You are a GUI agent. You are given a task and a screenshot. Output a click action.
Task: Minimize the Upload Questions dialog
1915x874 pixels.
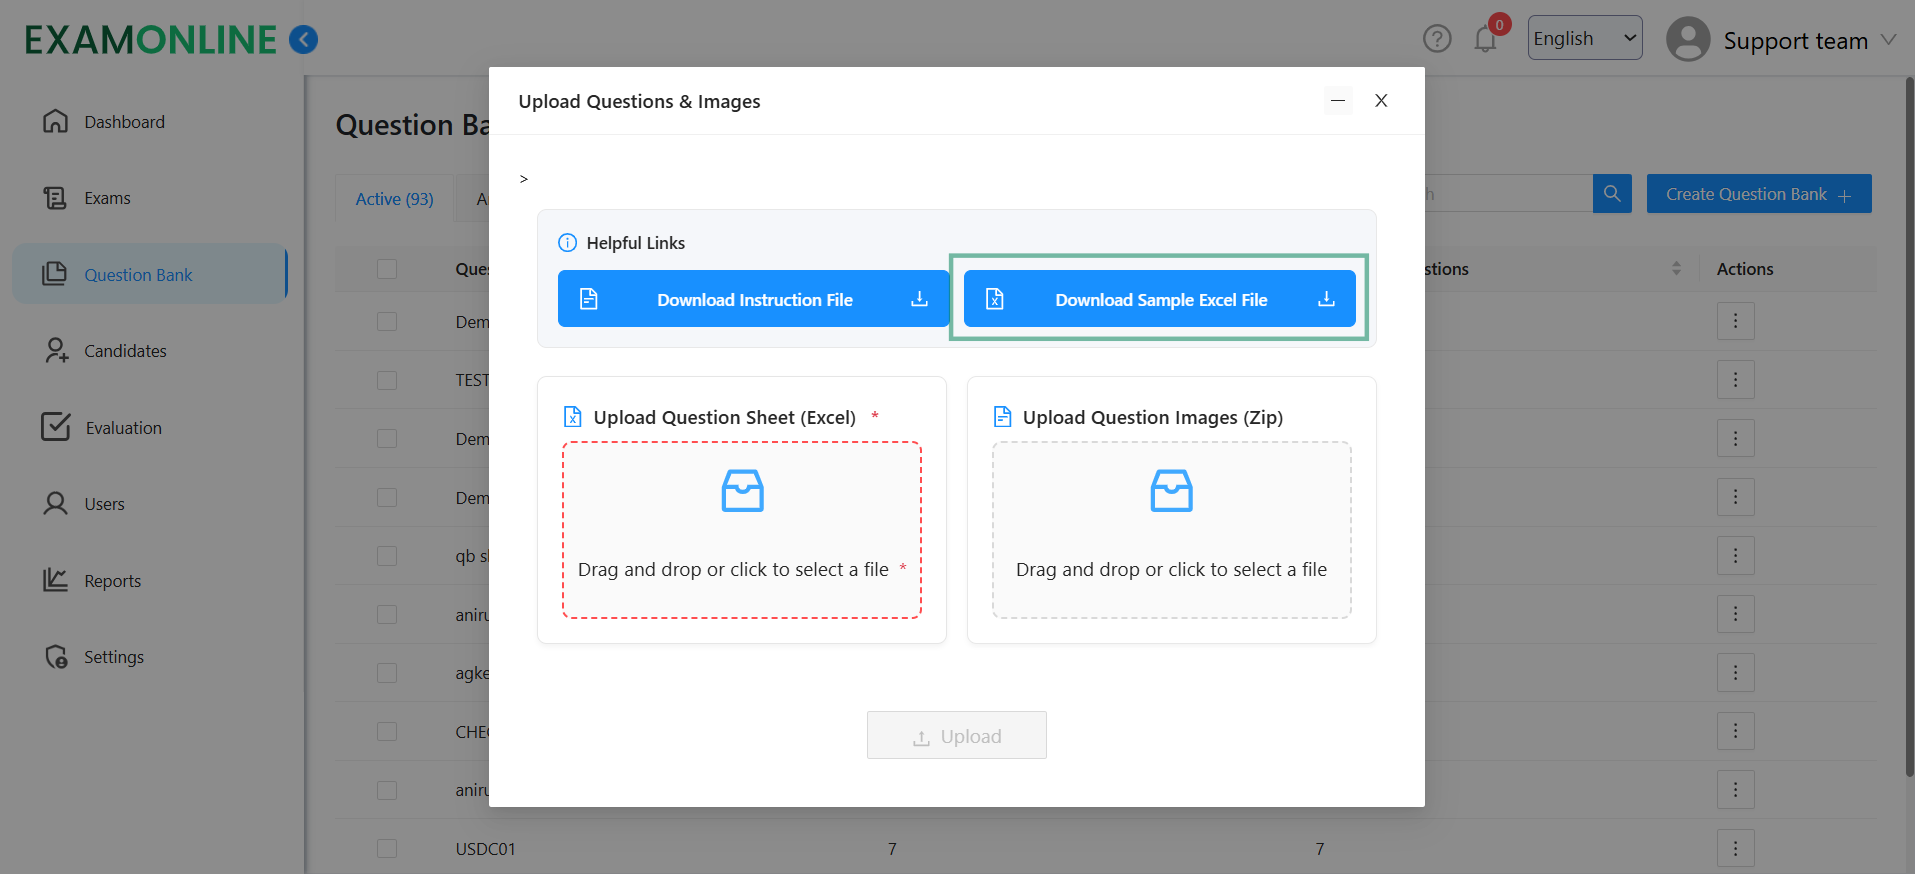click(1338, 101)
